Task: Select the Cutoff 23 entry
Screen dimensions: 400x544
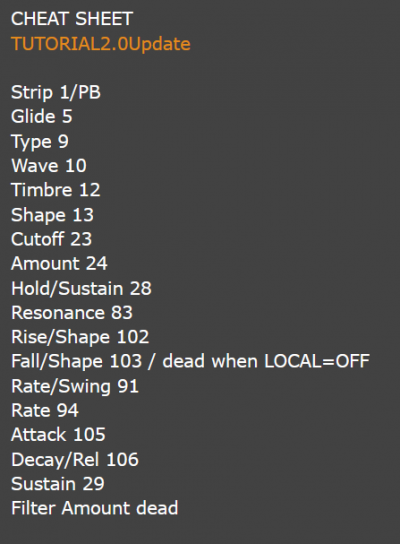Action: point(51,239)
